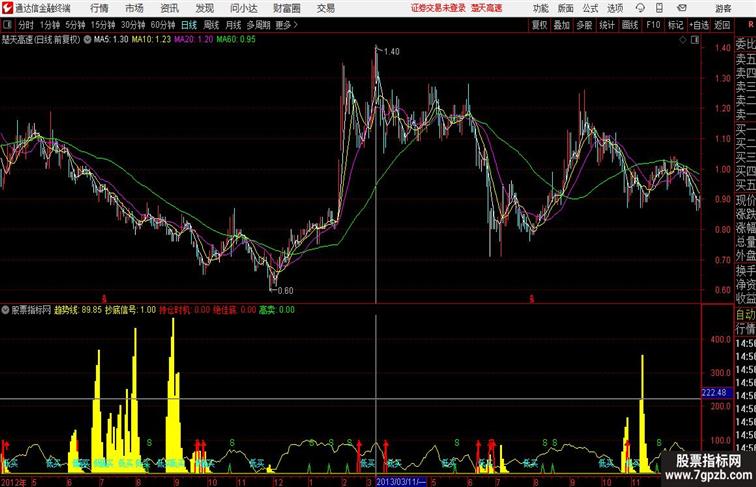The image size is (756, 487).
Task: Open the 资讯 menu
Action: coord(169,8)
